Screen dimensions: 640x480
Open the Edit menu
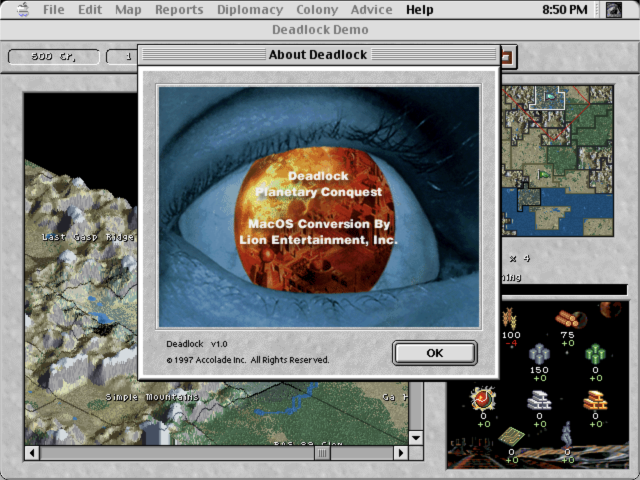pyautogui.click(x=90, y=9)
